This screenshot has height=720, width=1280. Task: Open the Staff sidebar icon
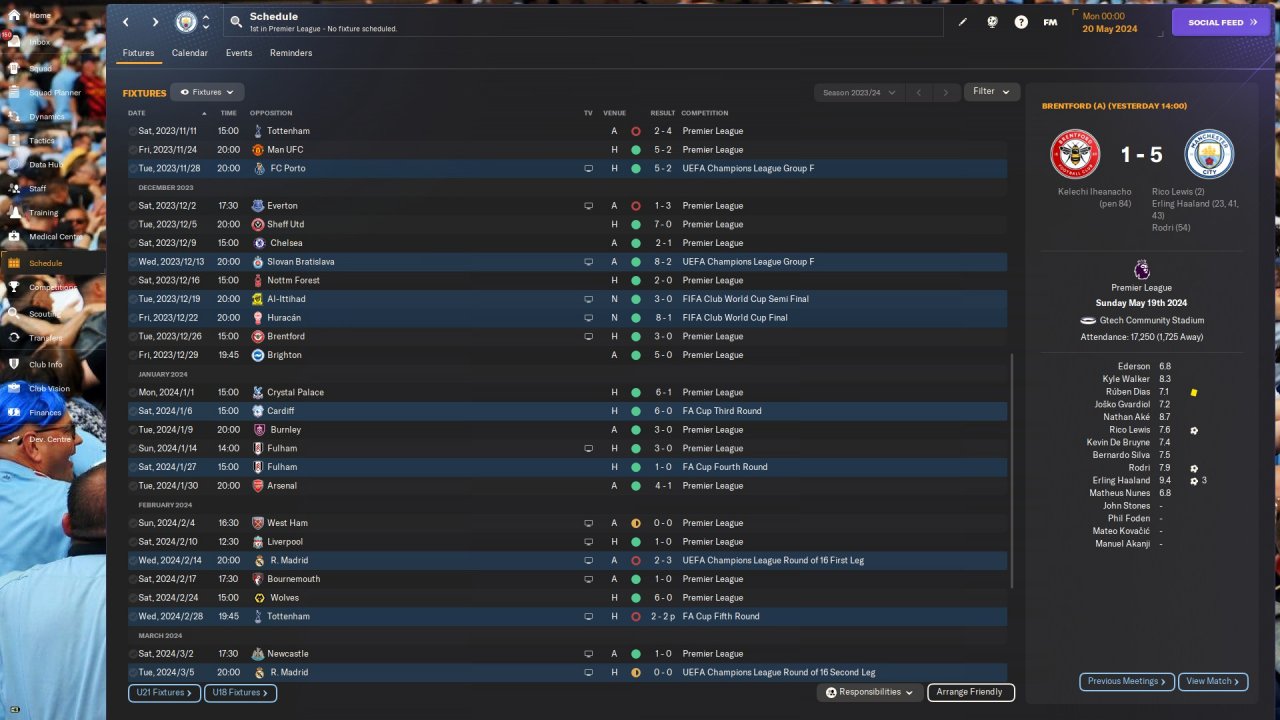pyautogui.click(x=14, y=188)
